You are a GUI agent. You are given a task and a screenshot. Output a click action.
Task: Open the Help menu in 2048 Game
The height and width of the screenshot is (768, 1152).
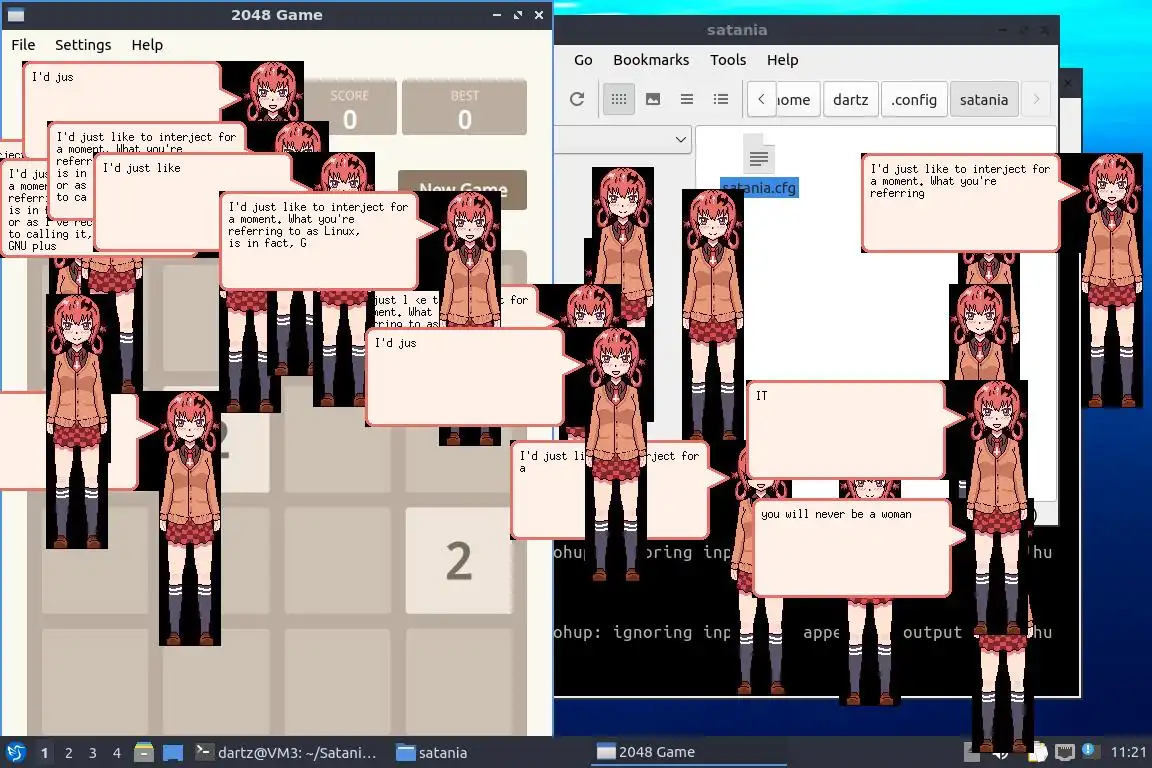[x=147, y=45]
